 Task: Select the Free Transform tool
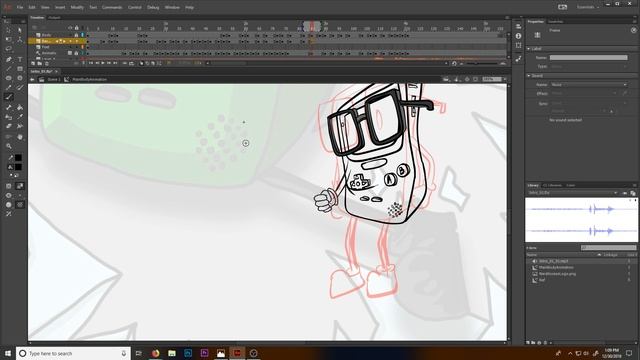coord(9,40)
